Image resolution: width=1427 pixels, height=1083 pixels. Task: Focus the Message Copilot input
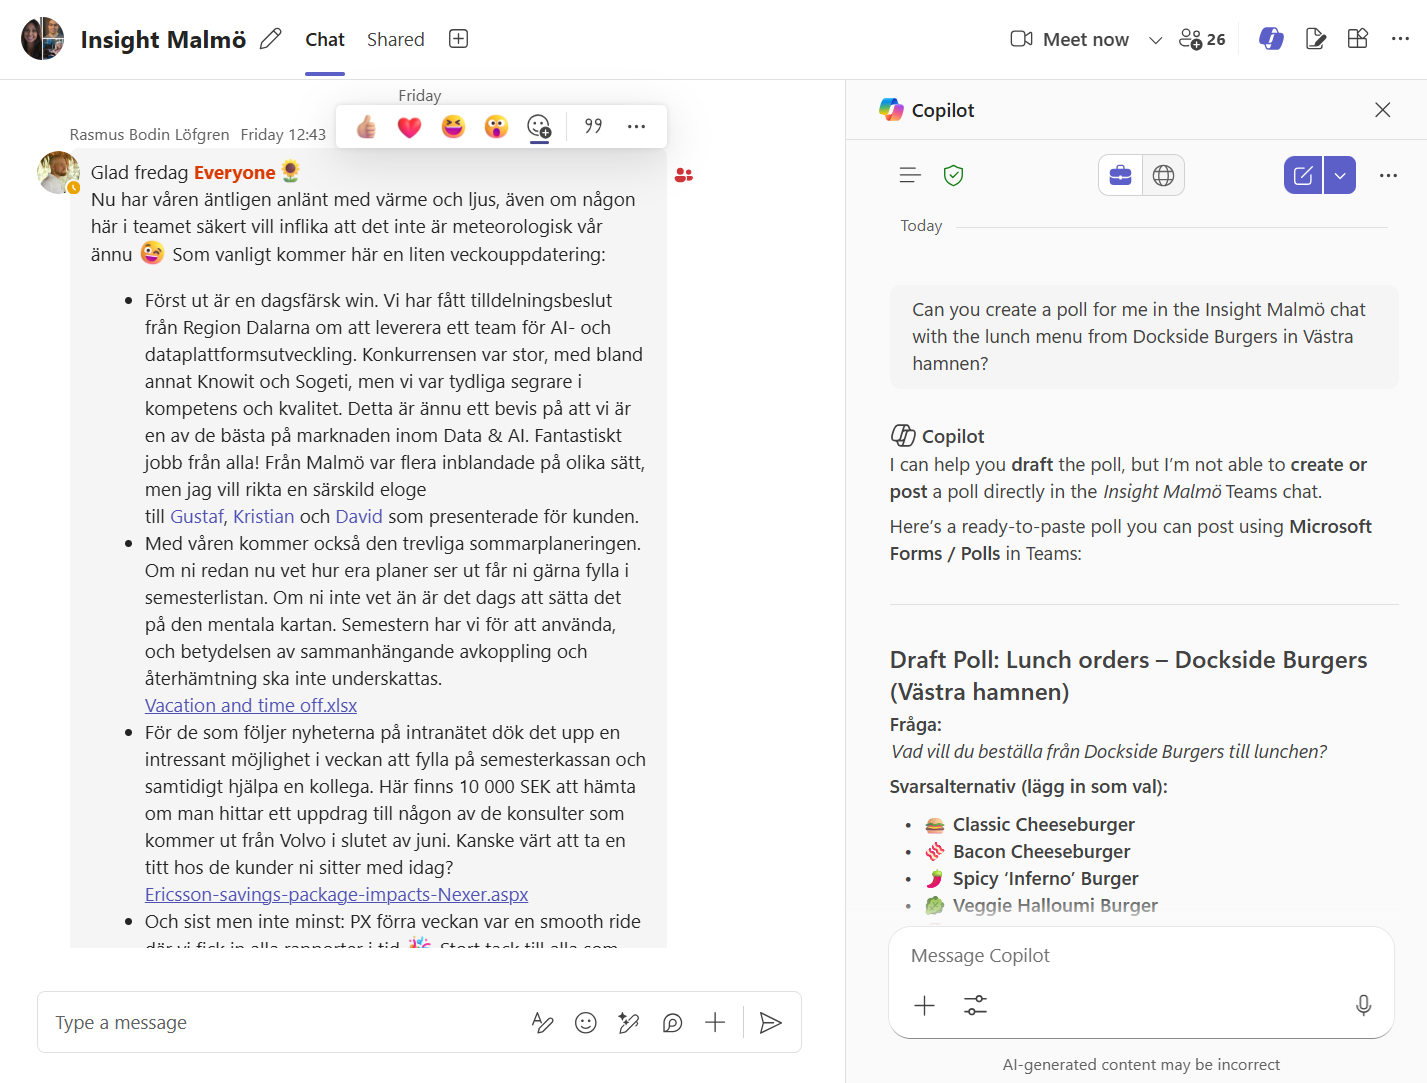coord(1141,955)
